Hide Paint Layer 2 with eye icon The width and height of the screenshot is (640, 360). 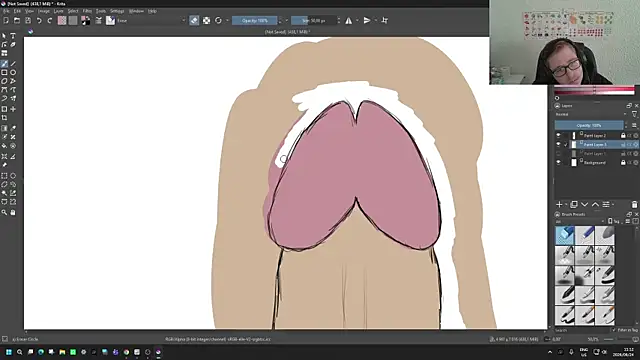(558, 136)
